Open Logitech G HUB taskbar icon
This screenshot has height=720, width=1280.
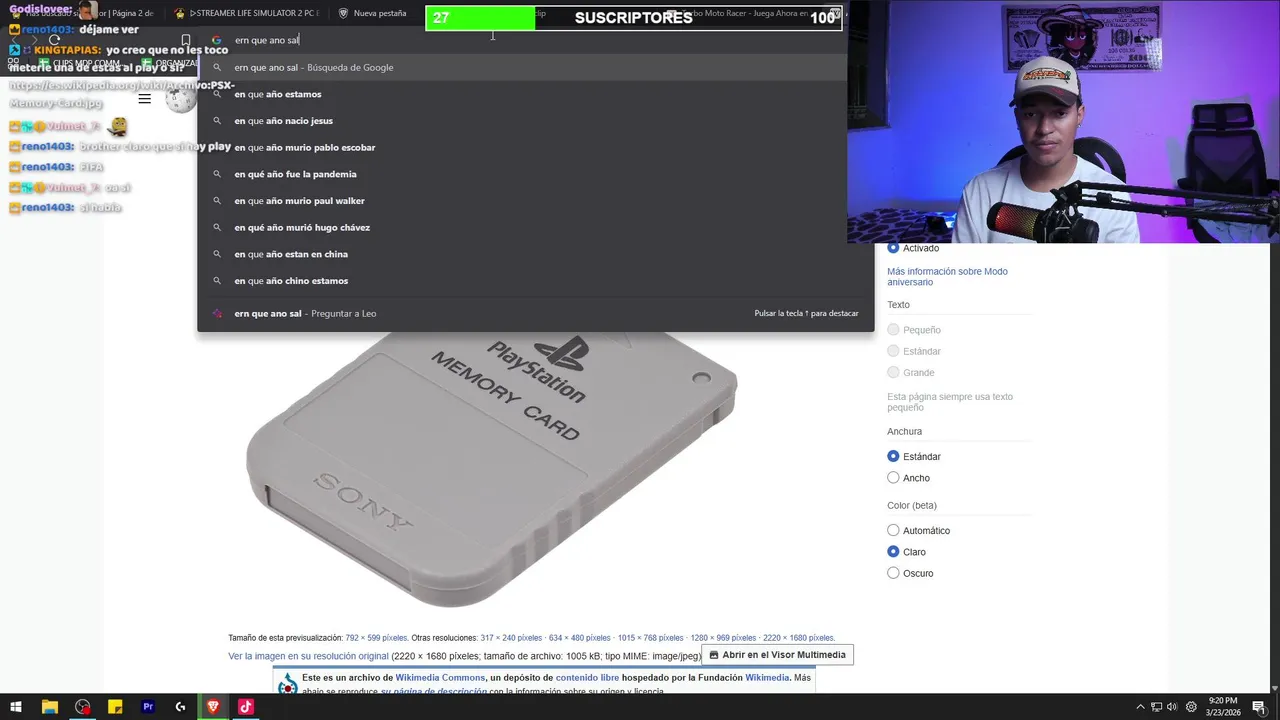pyautogui.click(x=180, y=707)
